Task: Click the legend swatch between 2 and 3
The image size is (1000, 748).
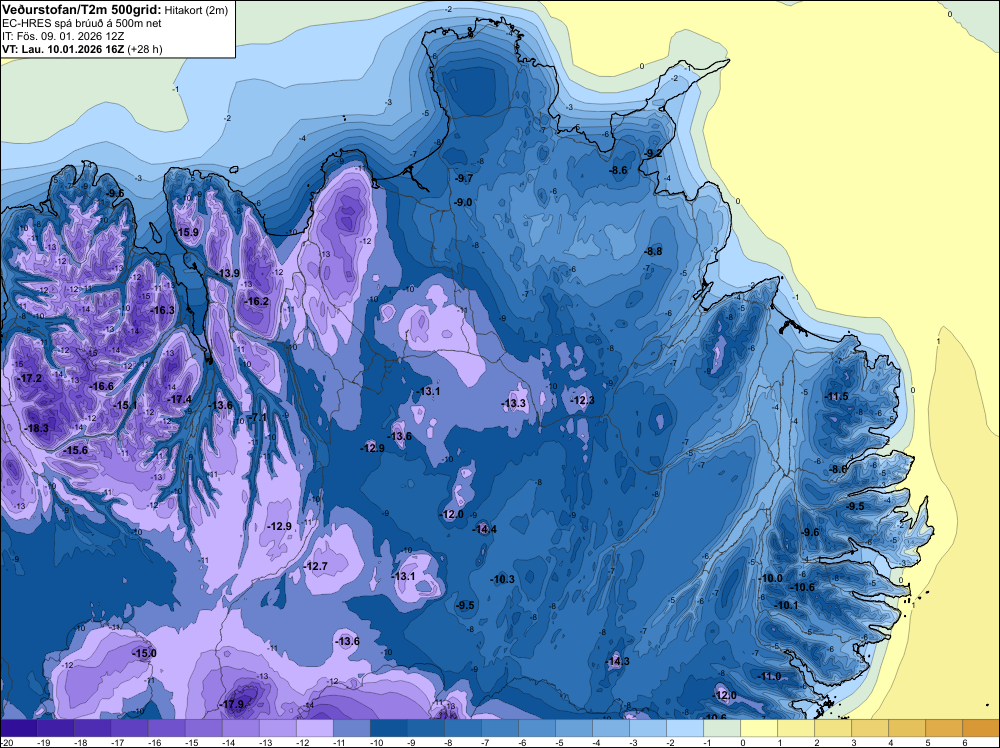Action: point(833,728)
